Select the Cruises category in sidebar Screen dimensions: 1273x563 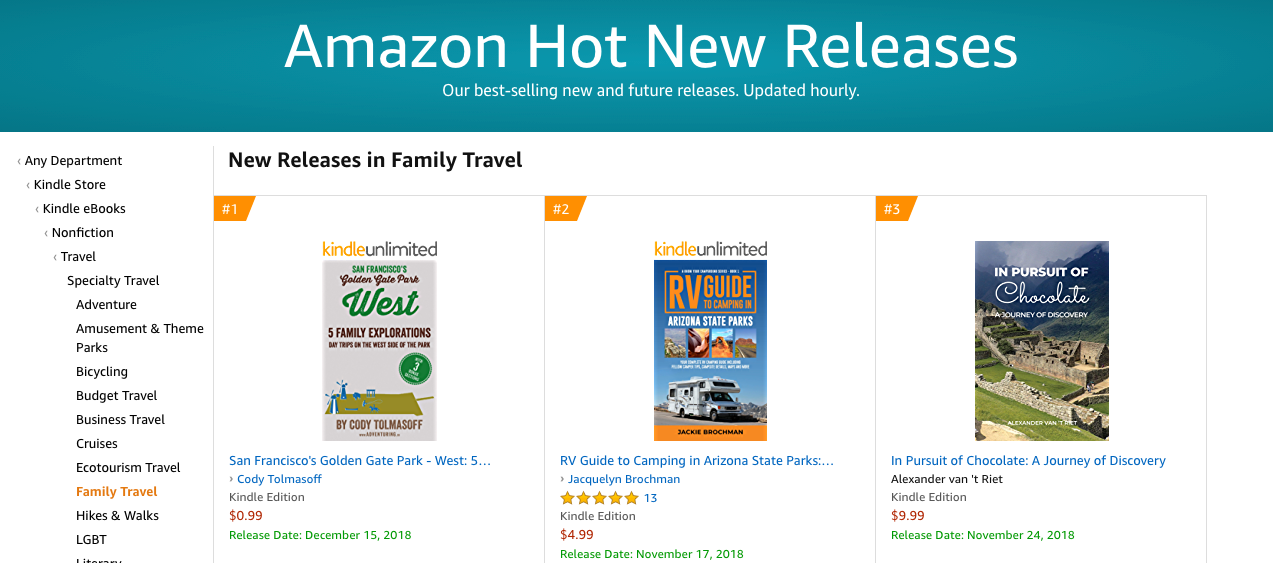(97, 444)
